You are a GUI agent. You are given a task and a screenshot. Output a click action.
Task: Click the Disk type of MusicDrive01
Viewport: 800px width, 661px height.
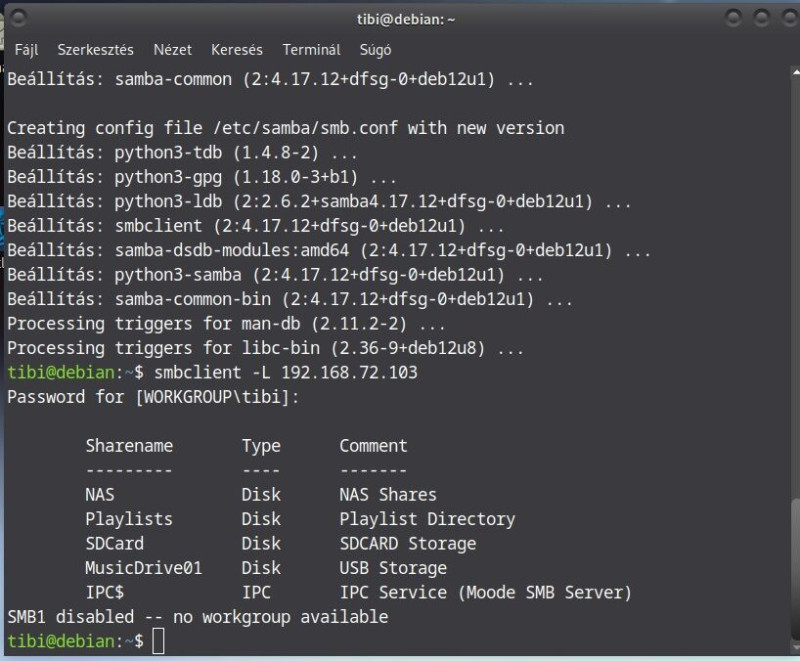coord(261,568)
